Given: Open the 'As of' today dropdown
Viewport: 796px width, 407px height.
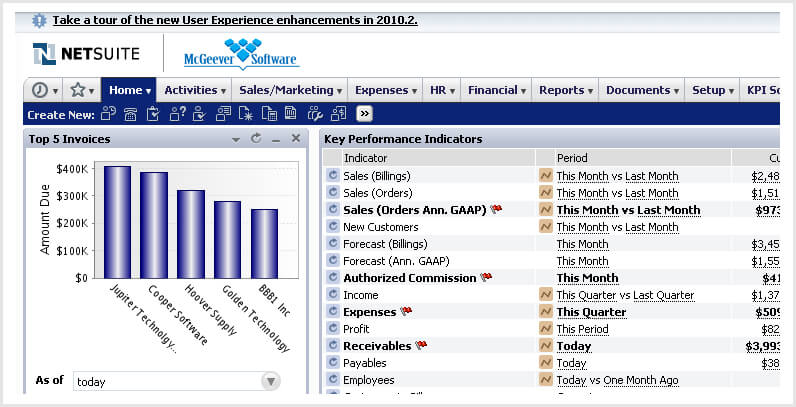Looking at the screenshot, I should coord(270,381).
